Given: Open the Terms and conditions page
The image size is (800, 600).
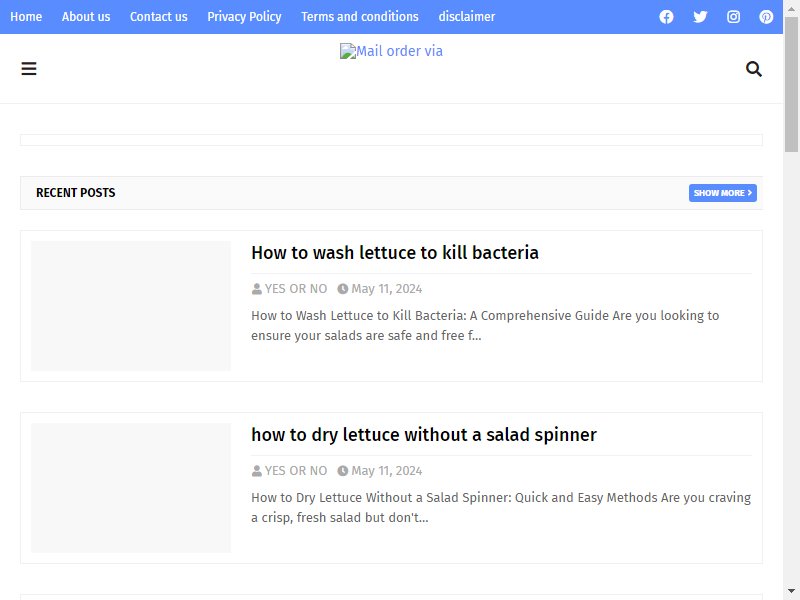Looking at the screenshot, I should 359,16.
